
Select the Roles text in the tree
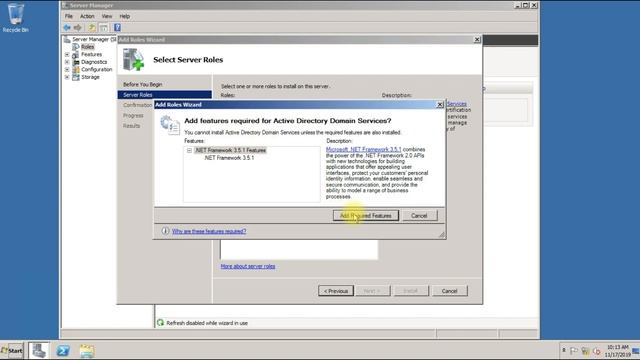point(87,47)
